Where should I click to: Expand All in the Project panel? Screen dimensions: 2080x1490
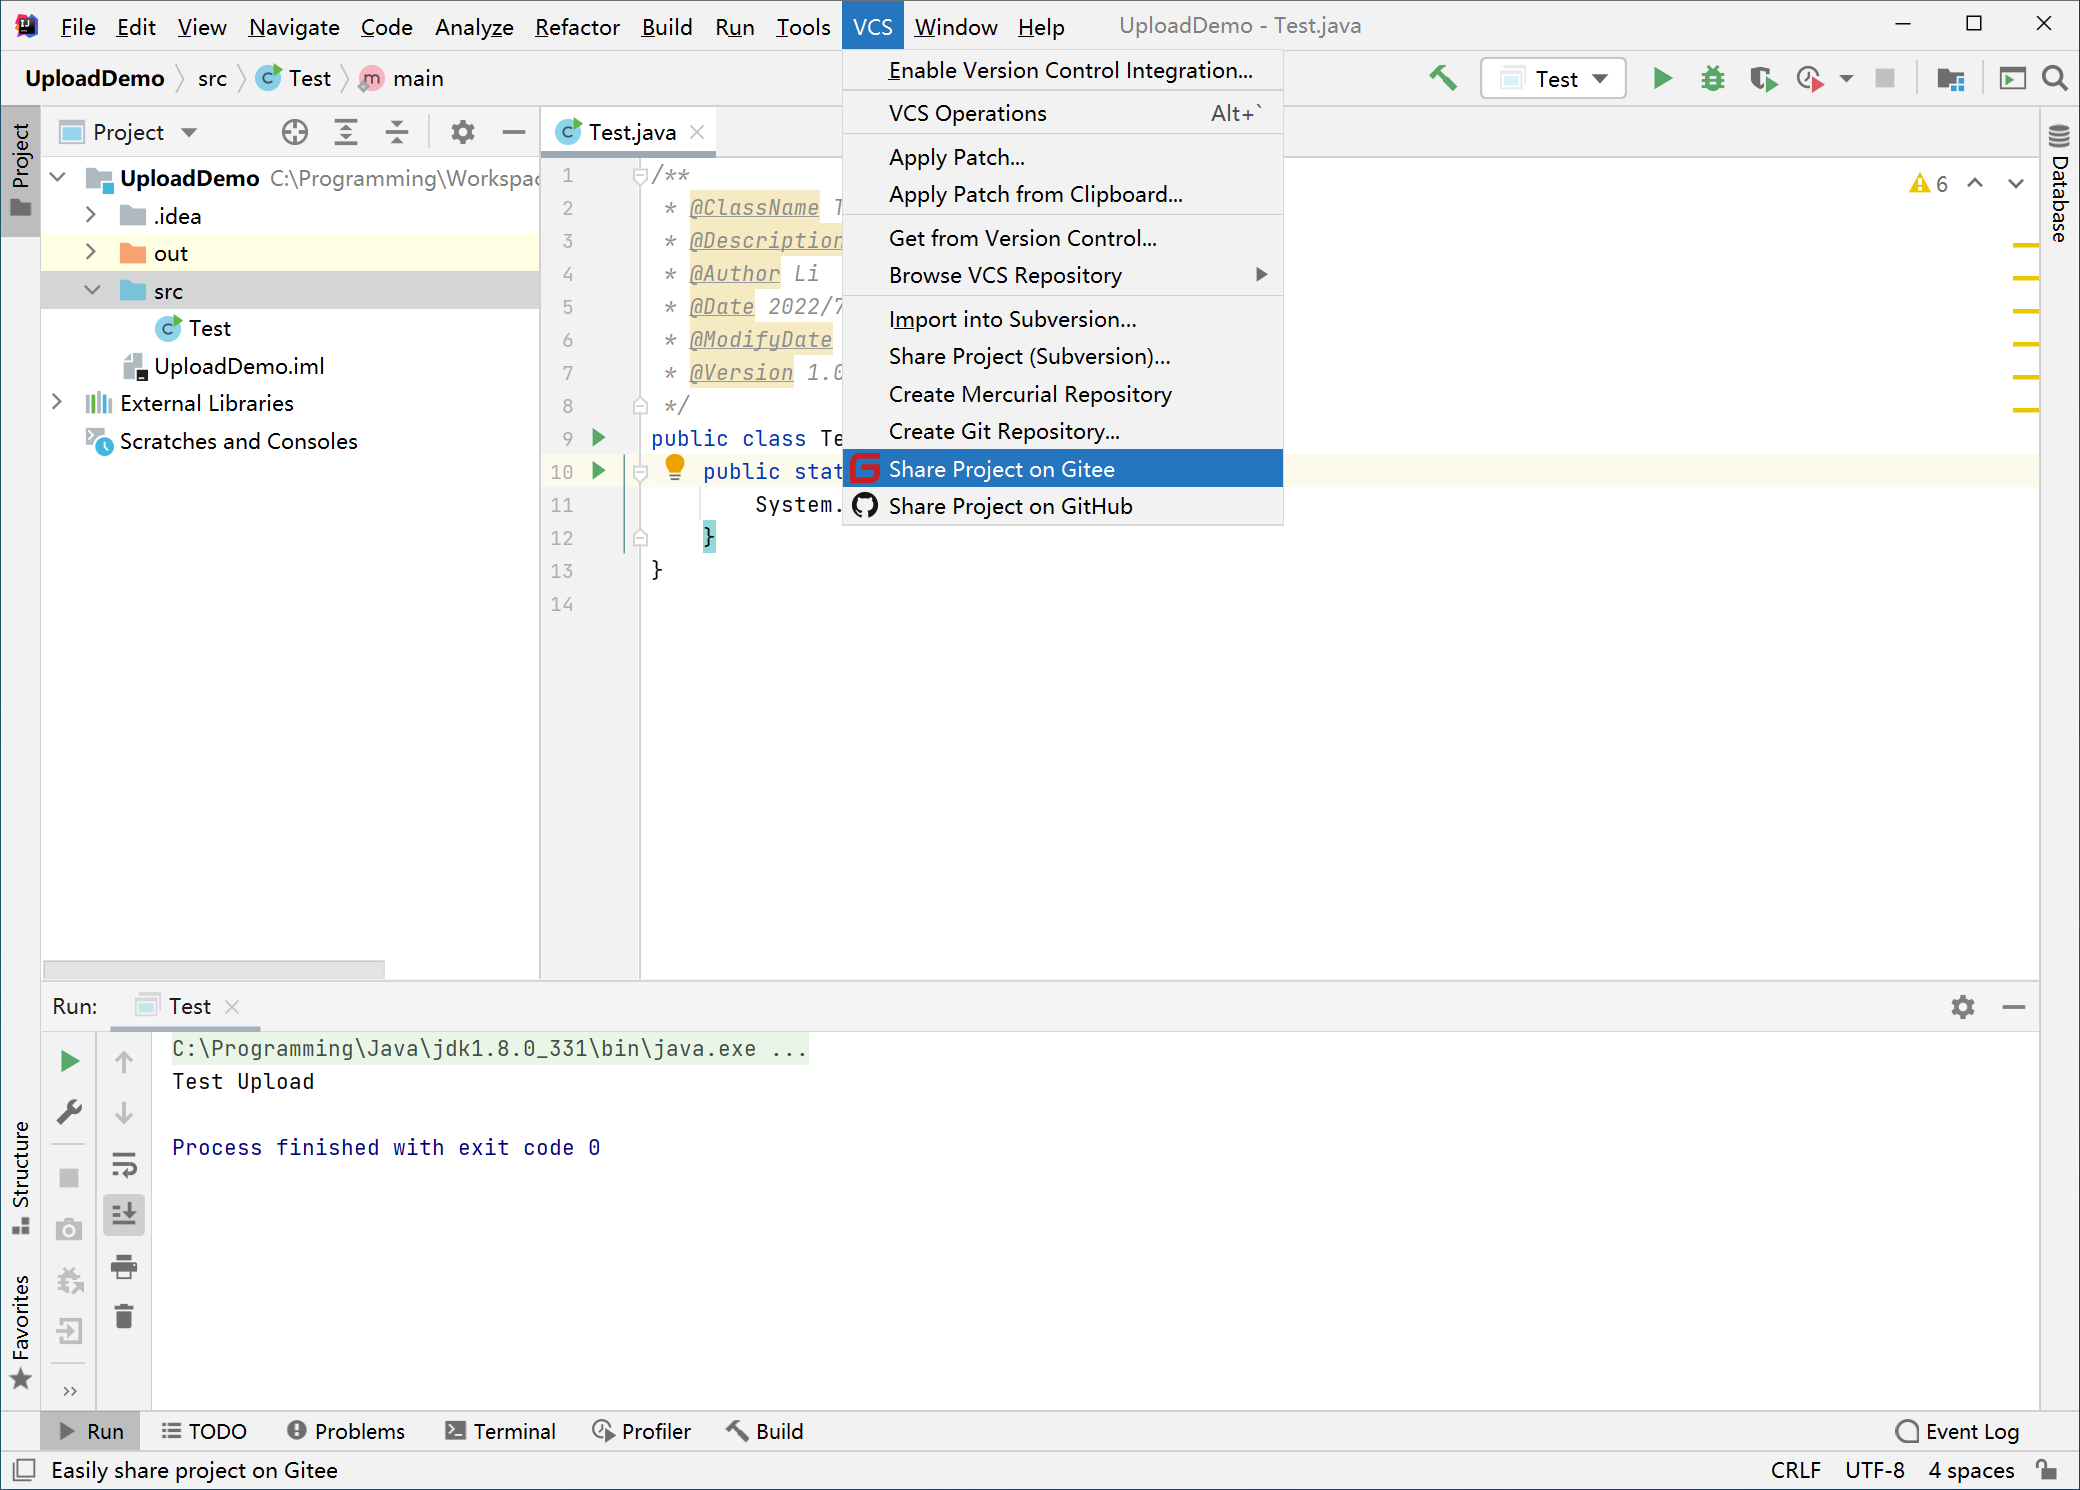pyautogui.click(x=346, y=132)
